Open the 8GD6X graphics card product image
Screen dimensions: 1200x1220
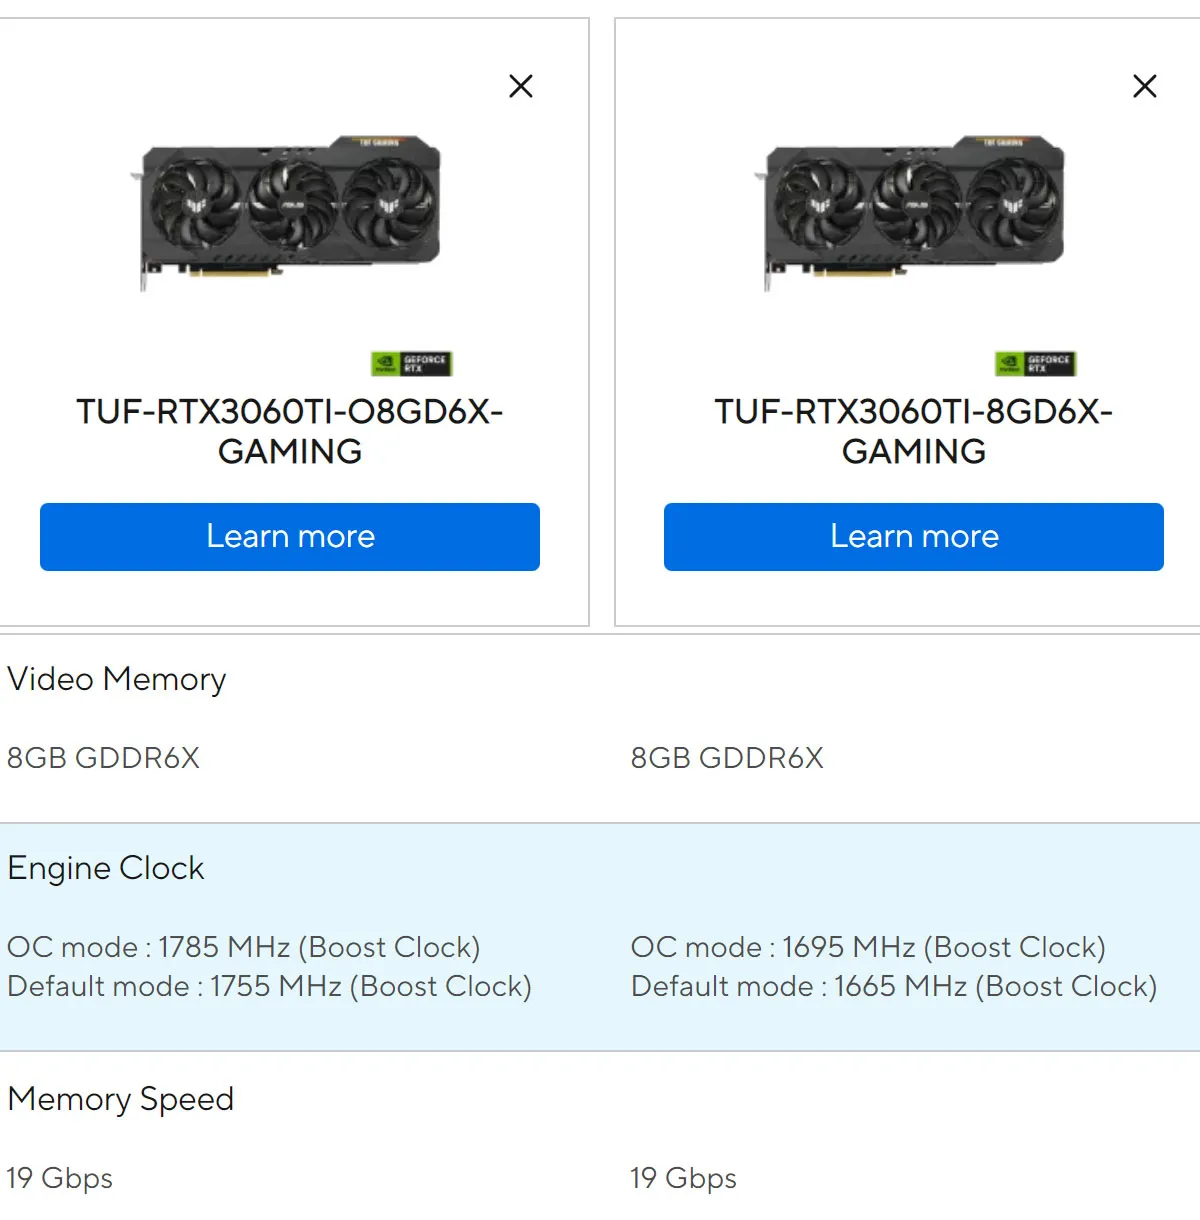(x=911, y=212)
